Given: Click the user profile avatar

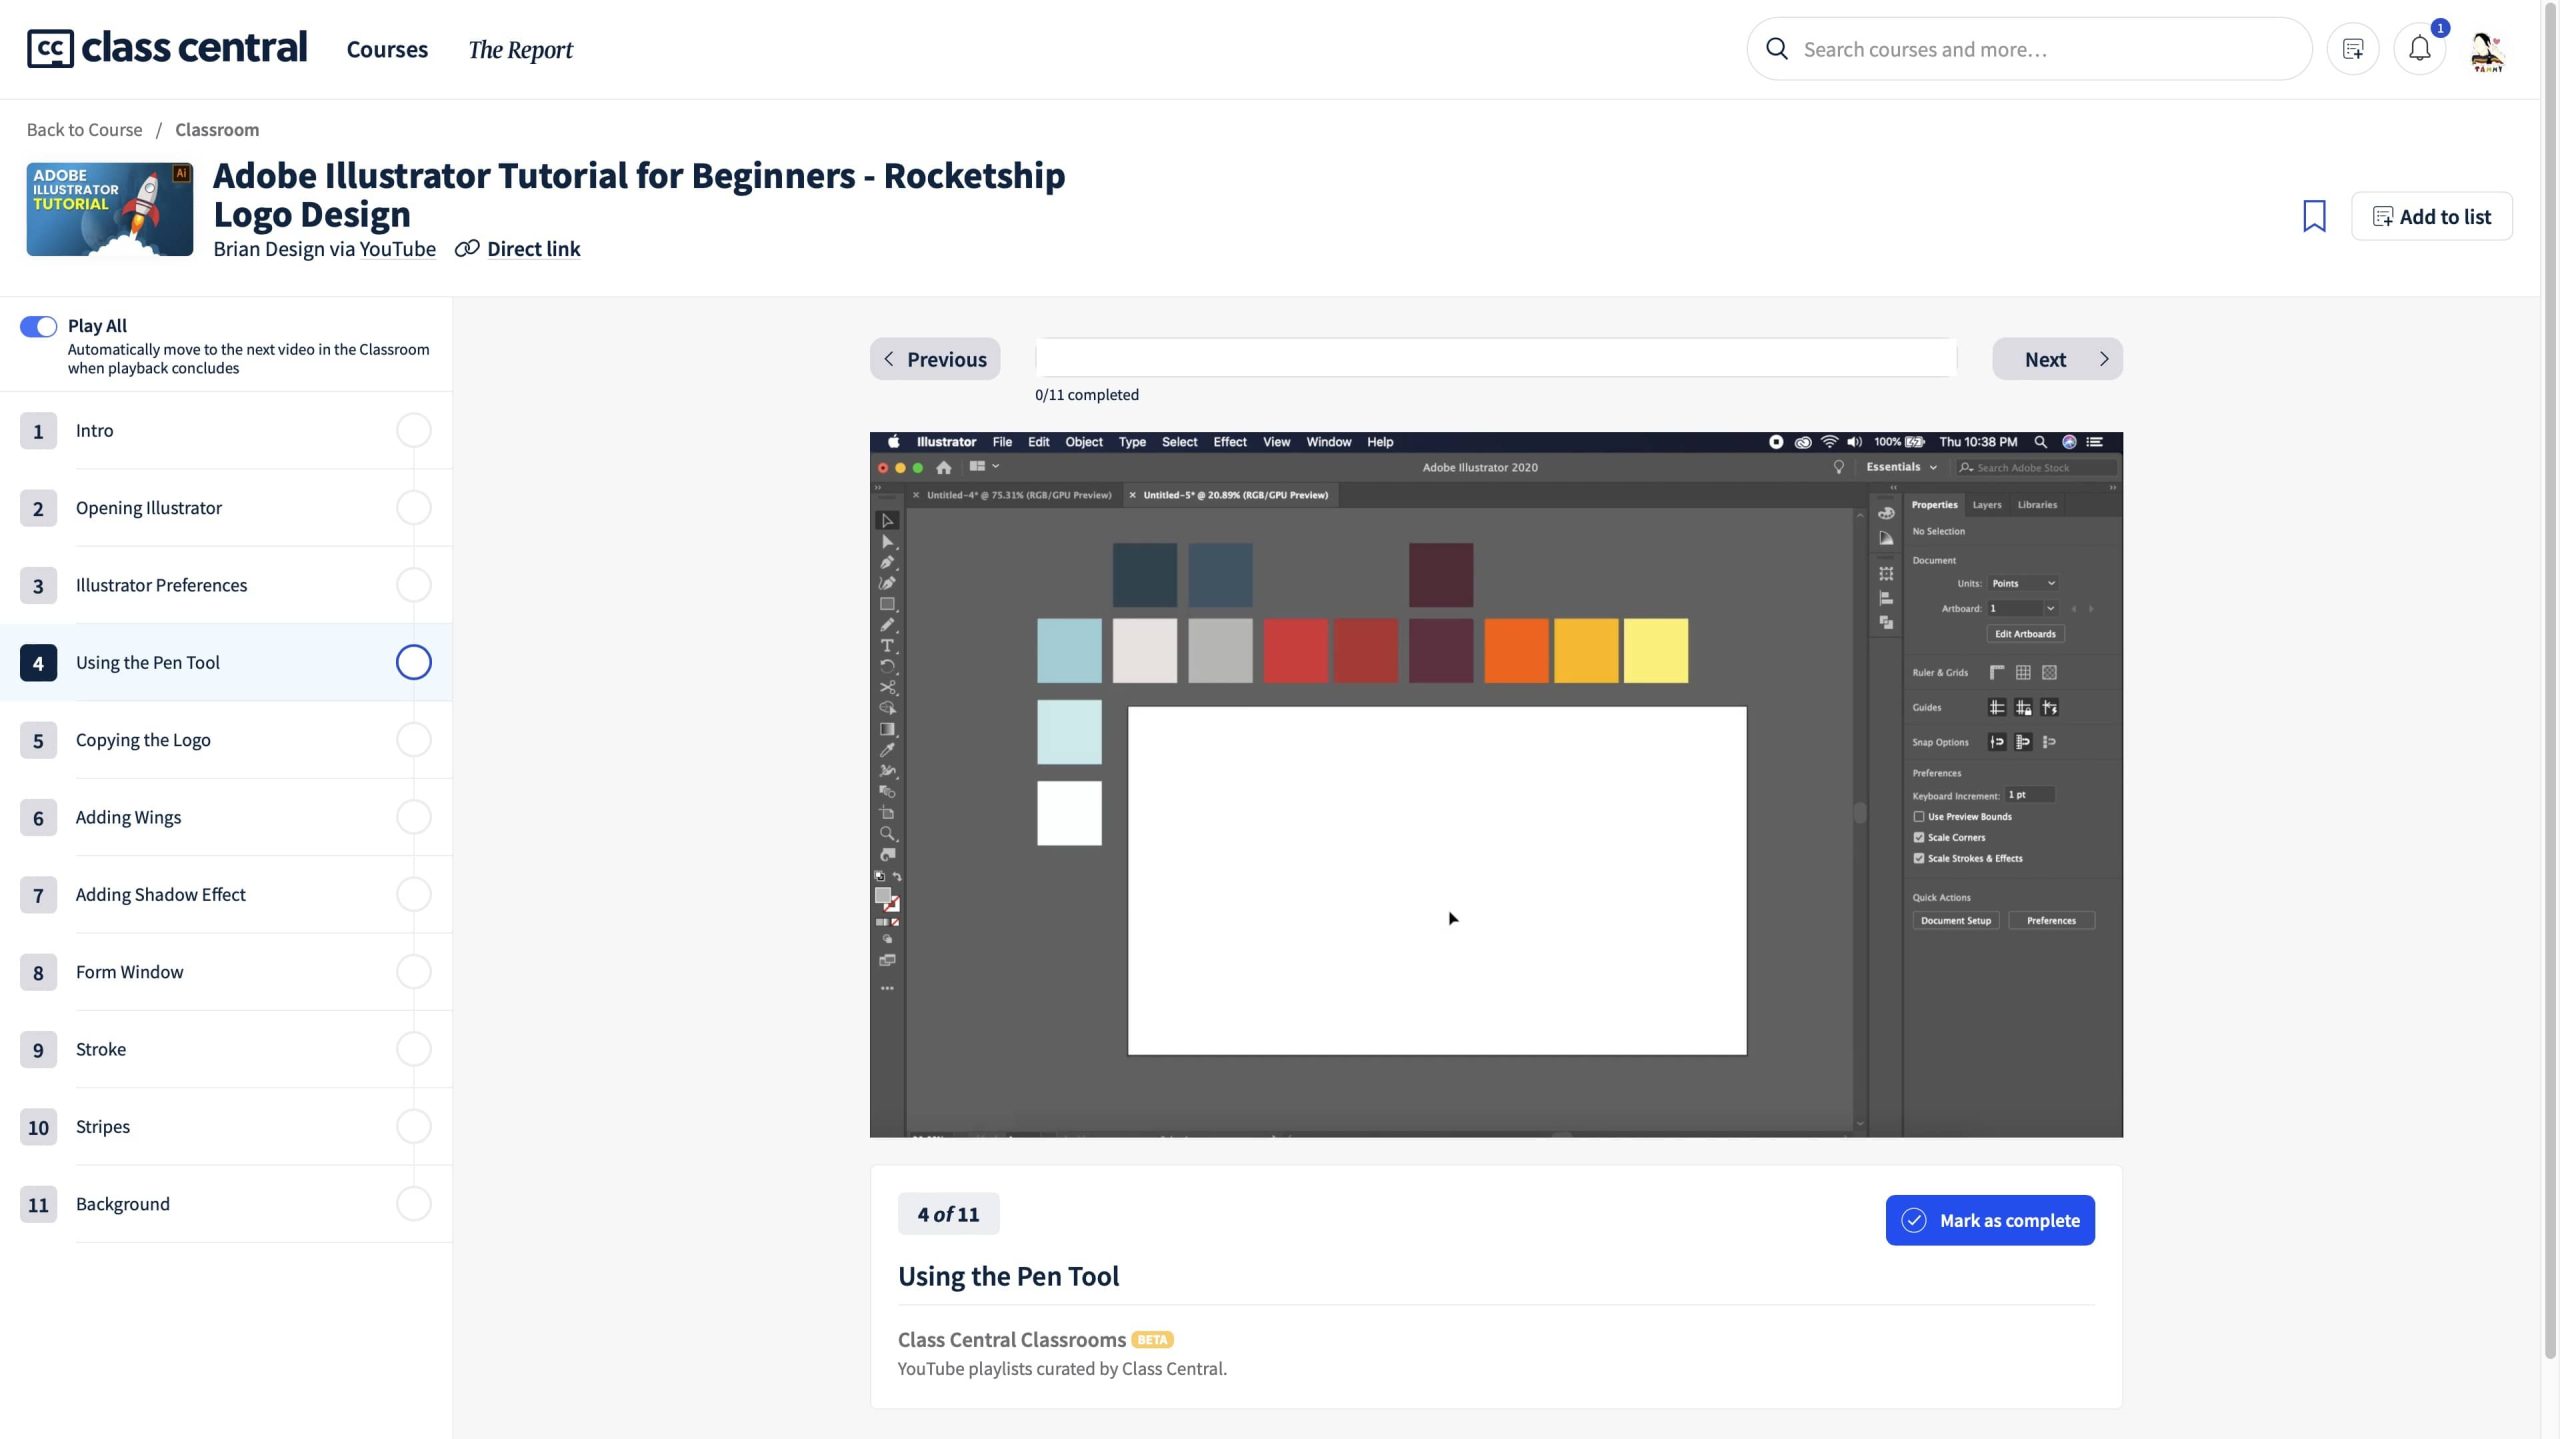Looking at the screenshot, I should click(2487, 51).
